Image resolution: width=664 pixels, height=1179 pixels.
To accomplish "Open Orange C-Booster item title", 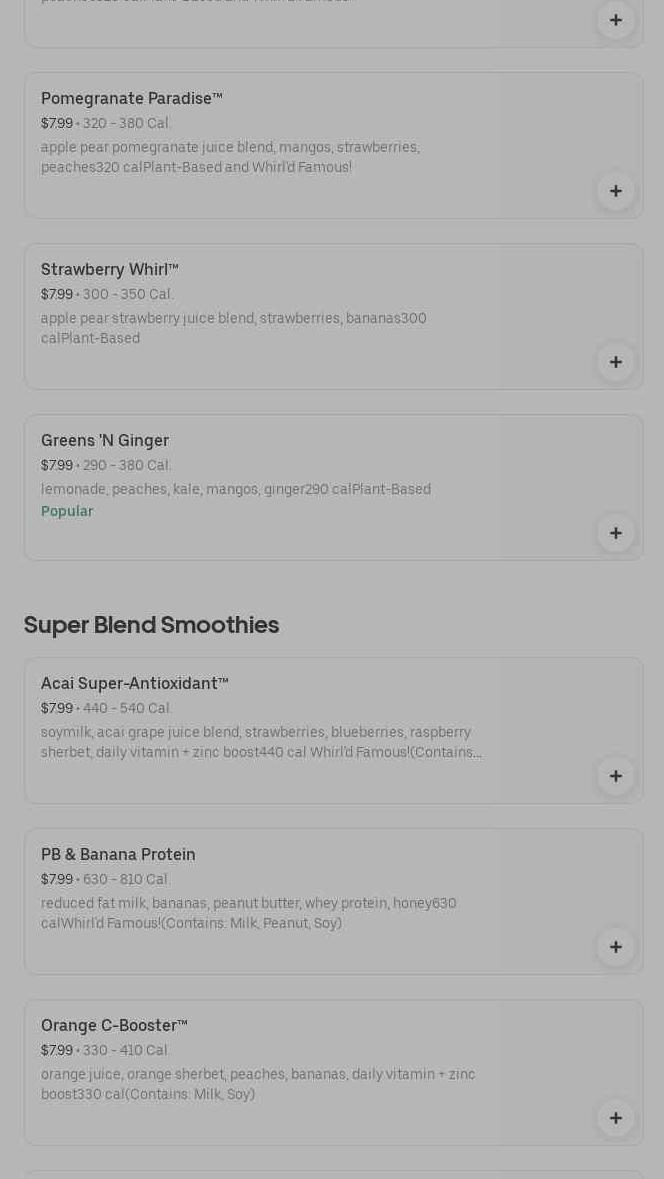I will tap(114, 1025).
